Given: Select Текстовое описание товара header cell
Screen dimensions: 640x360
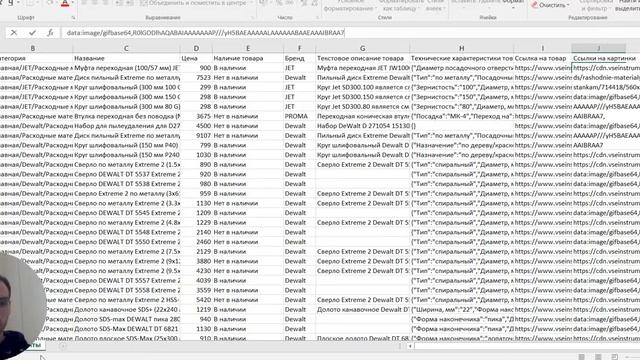Looking at the screenshot, I should coord(362,58).
